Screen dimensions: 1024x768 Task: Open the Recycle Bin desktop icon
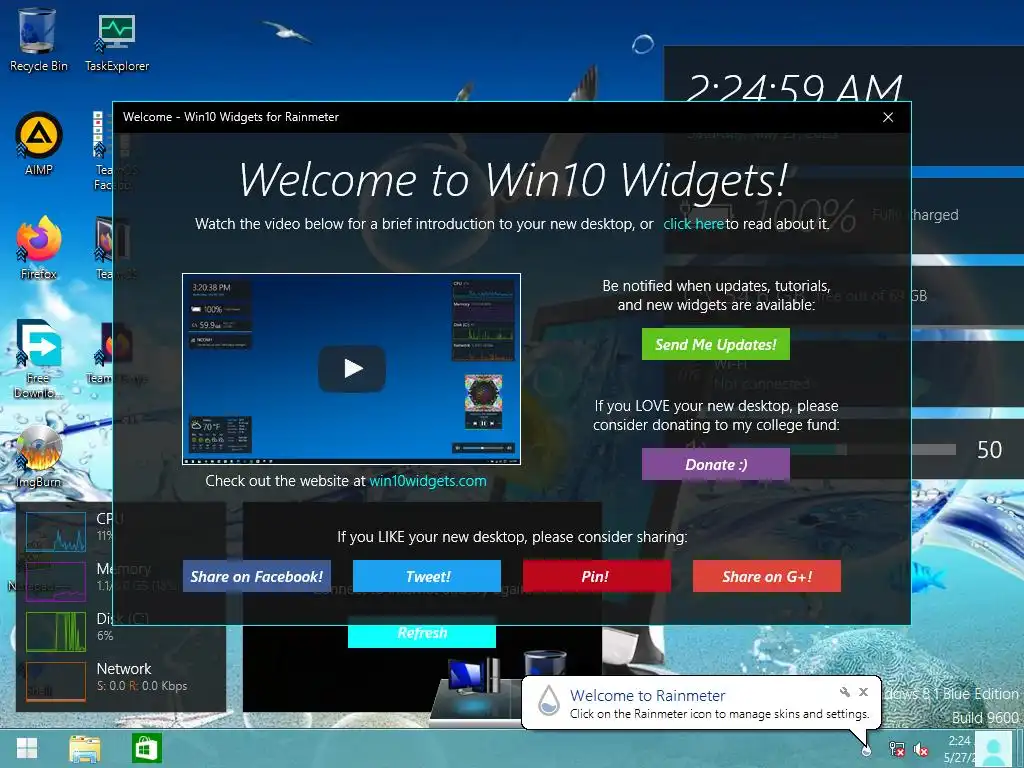(x=38, y=39)
